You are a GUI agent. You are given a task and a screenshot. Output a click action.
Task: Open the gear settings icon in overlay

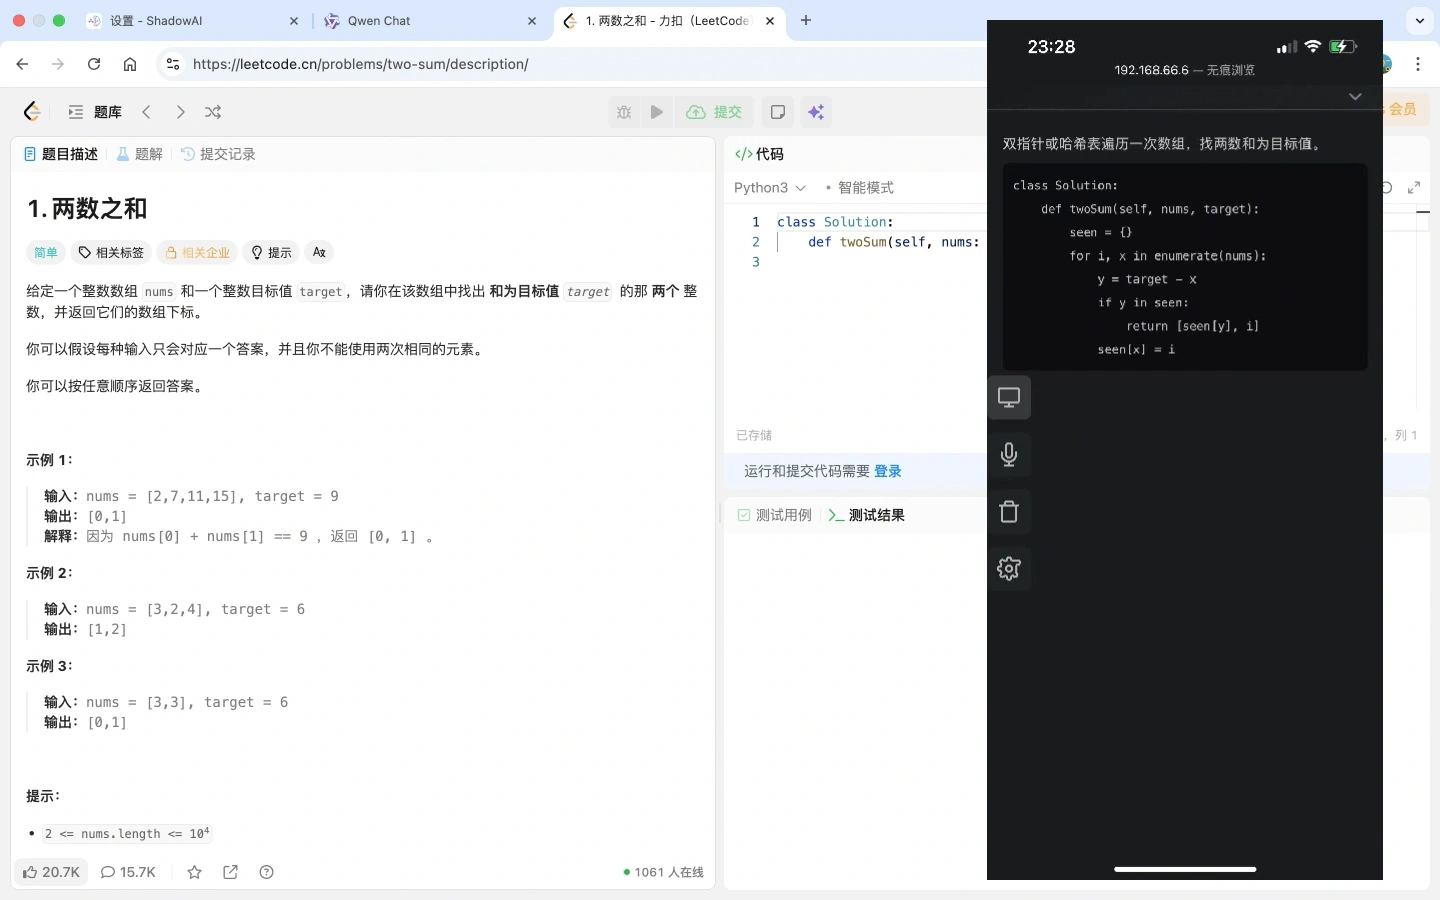point(1009,569)
